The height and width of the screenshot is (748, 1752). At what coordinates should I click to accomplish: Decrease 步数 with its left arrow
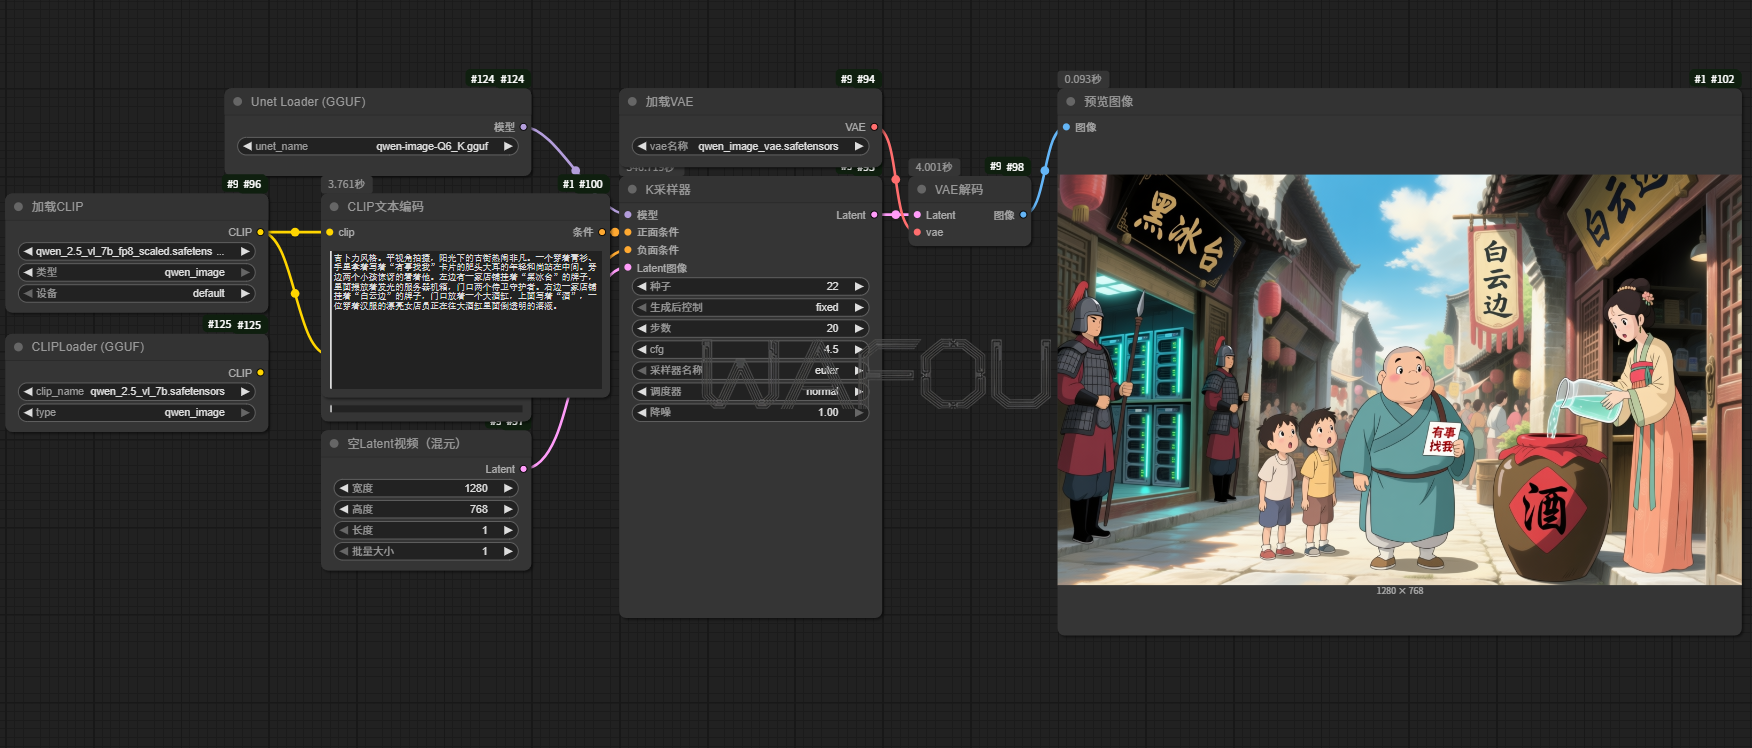click(642, 328)
